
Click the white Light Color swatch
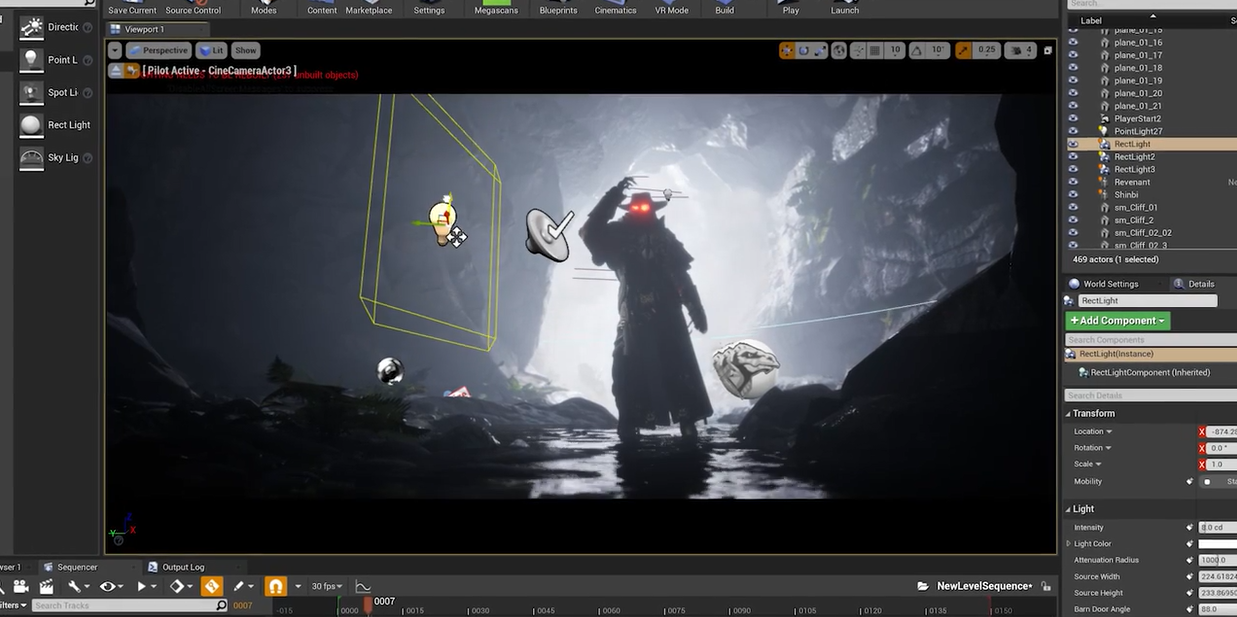point(1218,544)
